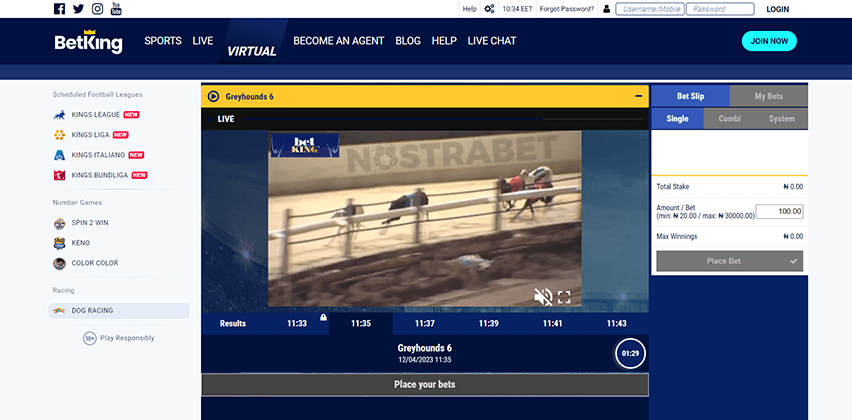Open the Twitter social icon
Viewport: 852px width, 420px height.
click(78, 9)
